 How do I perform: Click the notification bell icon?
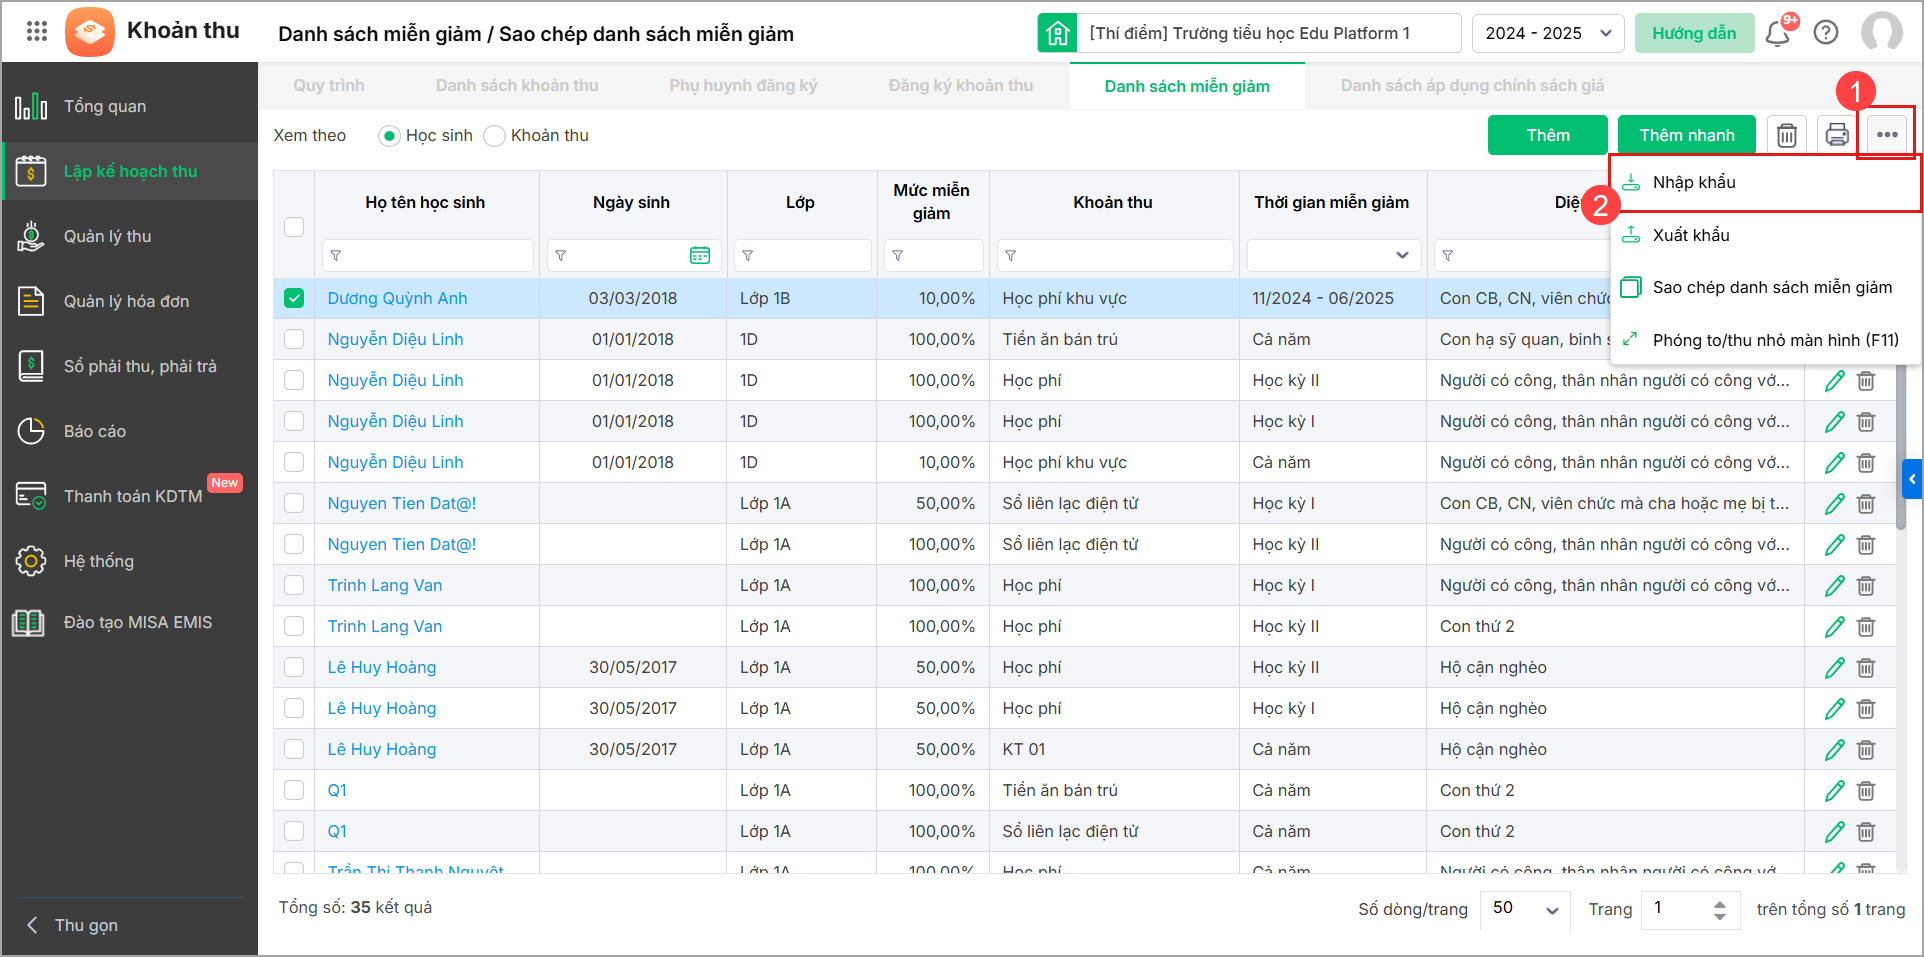click(x=1777, y=33)
